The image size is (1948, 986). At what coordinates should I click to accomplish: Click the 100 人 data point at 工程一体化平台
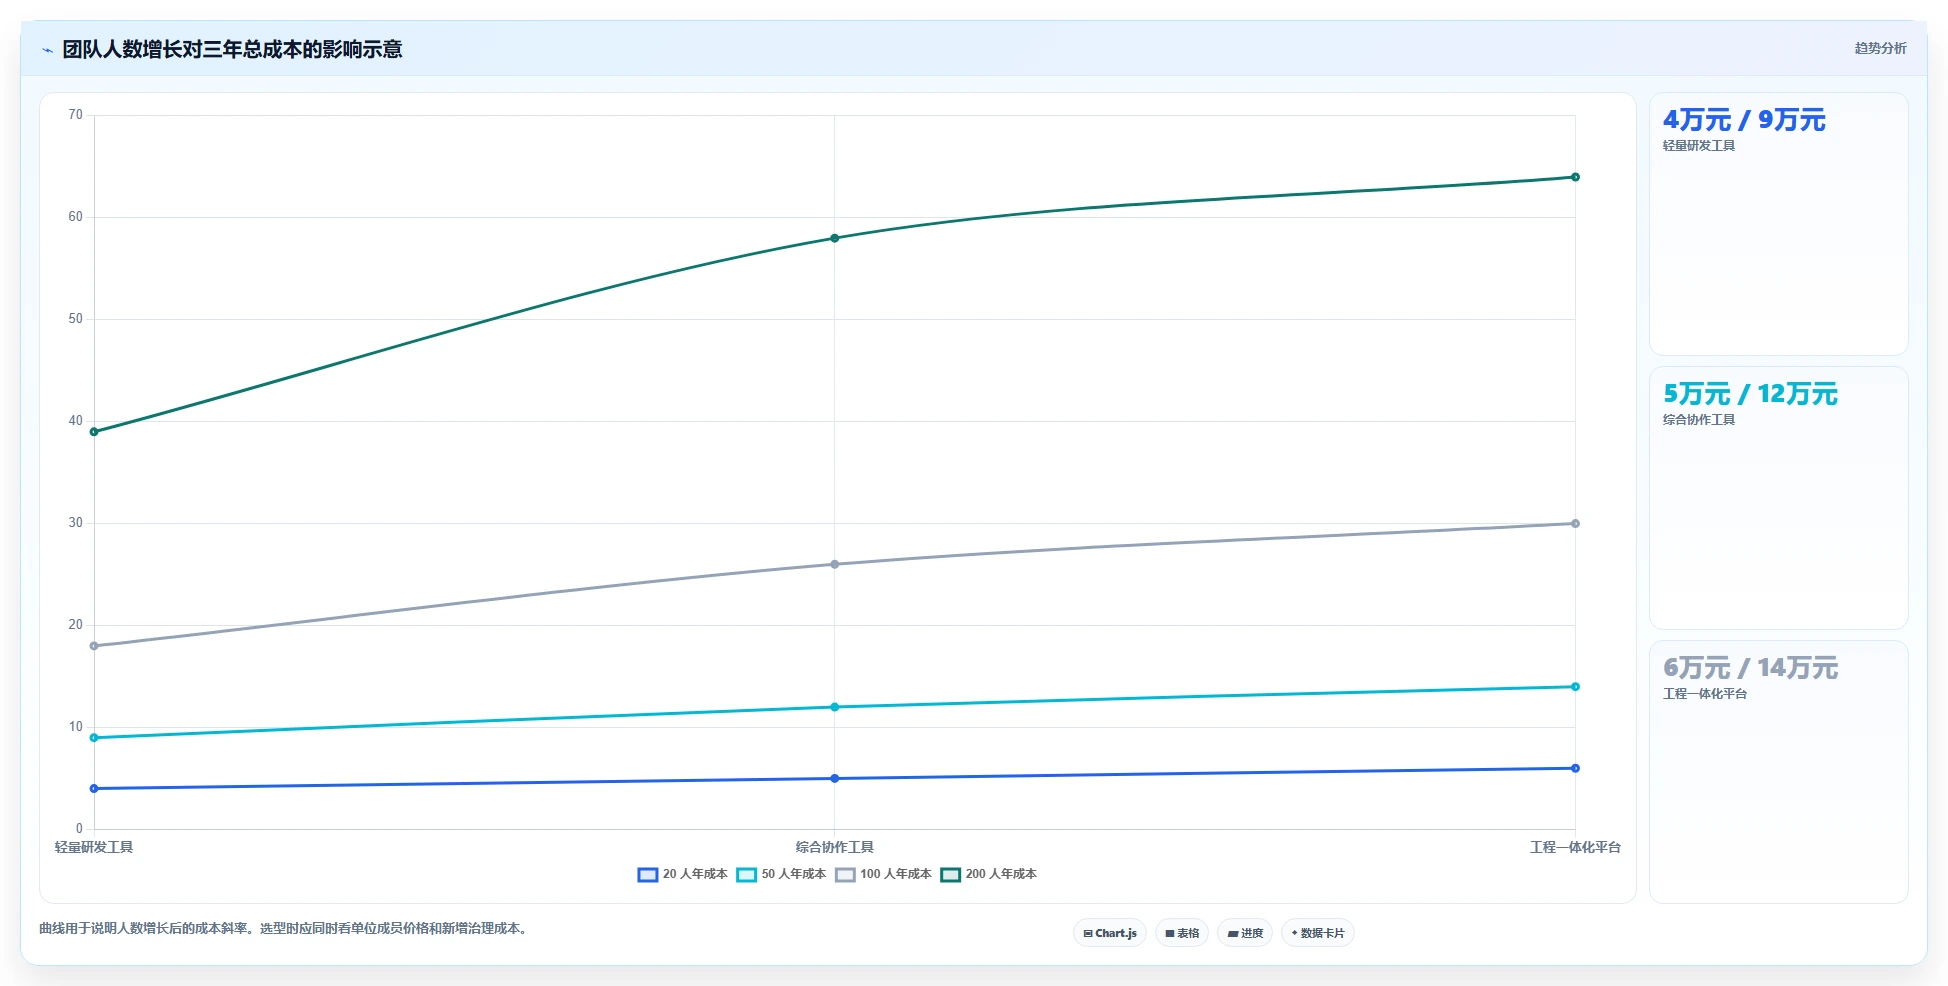[x=1575, y=523]
